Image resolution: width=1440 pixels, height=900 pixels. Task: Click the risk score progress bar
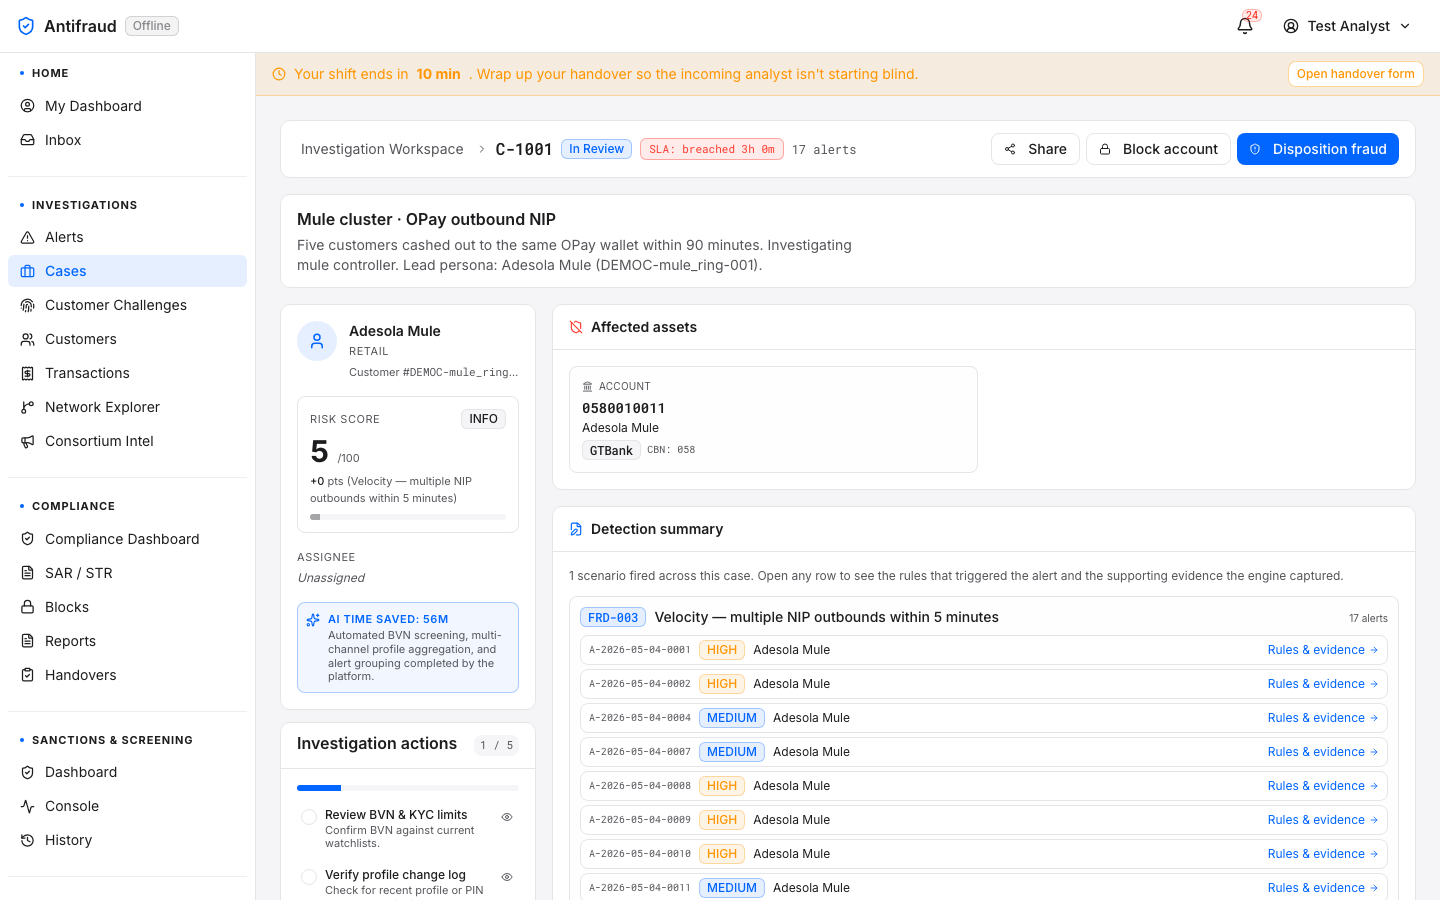408,517
